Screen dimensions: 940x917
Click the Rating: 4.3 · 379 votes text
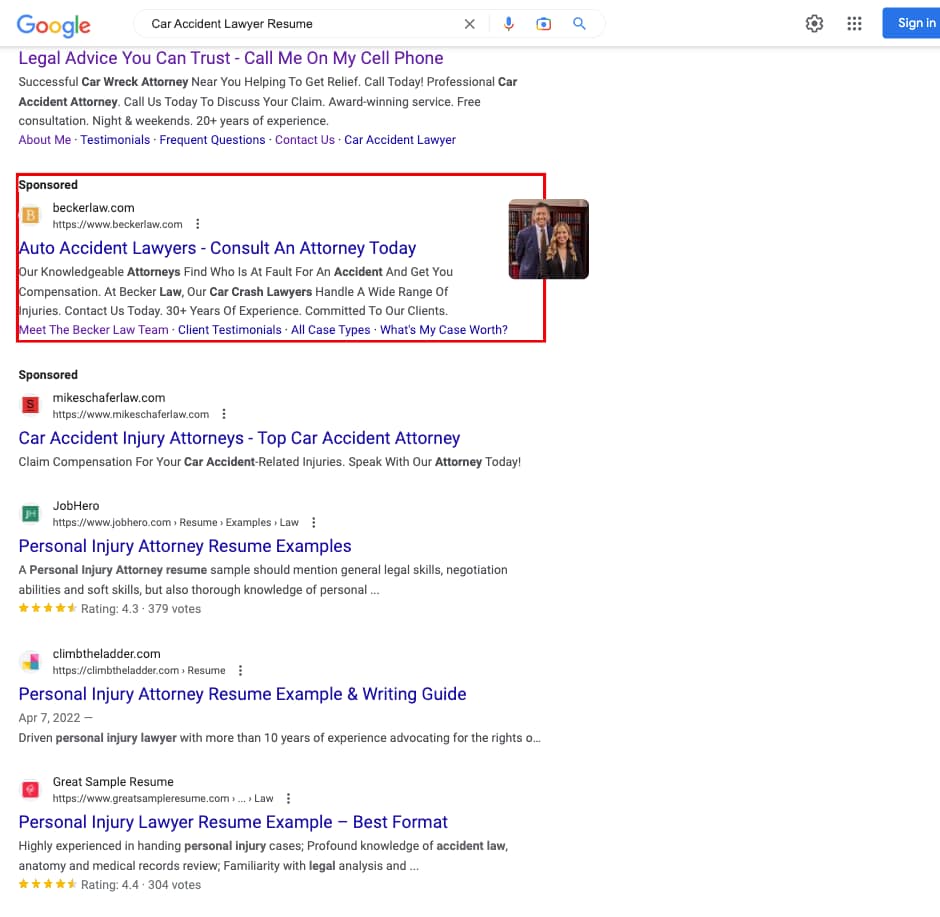point(141,609)
